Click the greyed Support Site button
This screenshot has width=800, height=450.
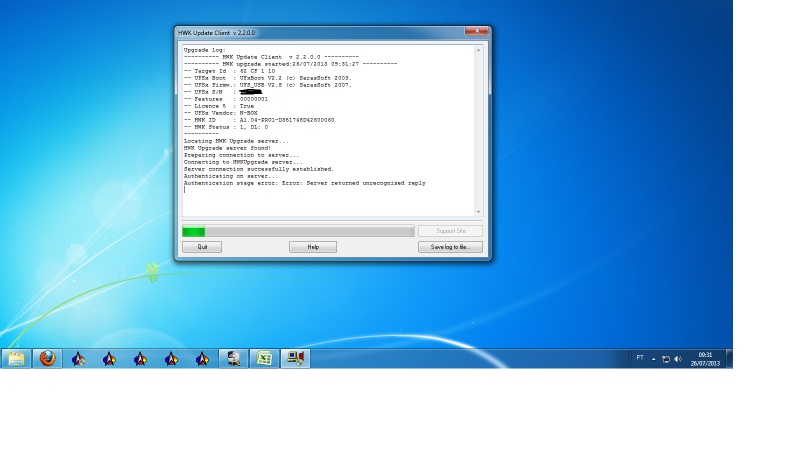[x=450, y=231]
